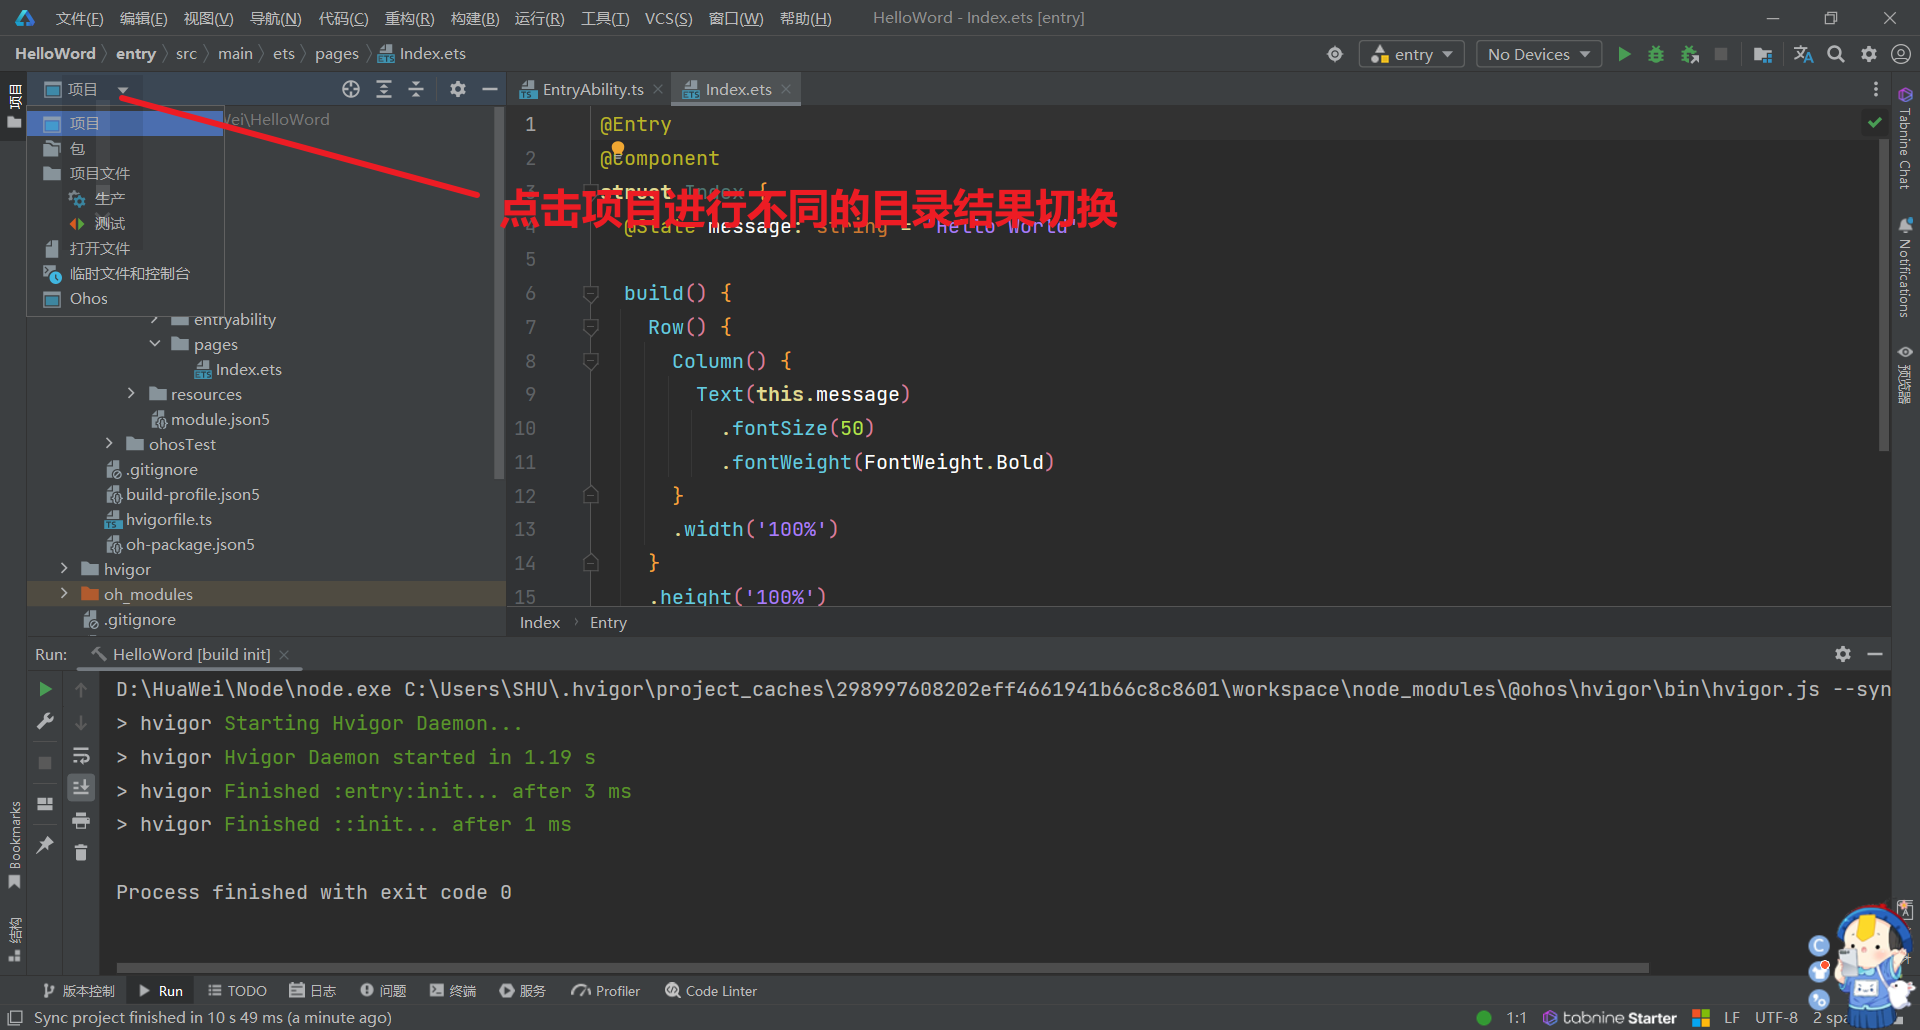Close HelloWord [build init] run tab
This screenshot has height=1030, width=1920.
click(x=284, y=654)
